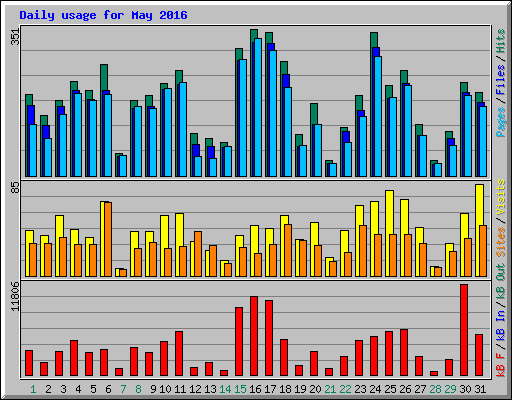
Task: Select day 16 on the x-axis
Action: pyautogui.click(x=255, y=389)
